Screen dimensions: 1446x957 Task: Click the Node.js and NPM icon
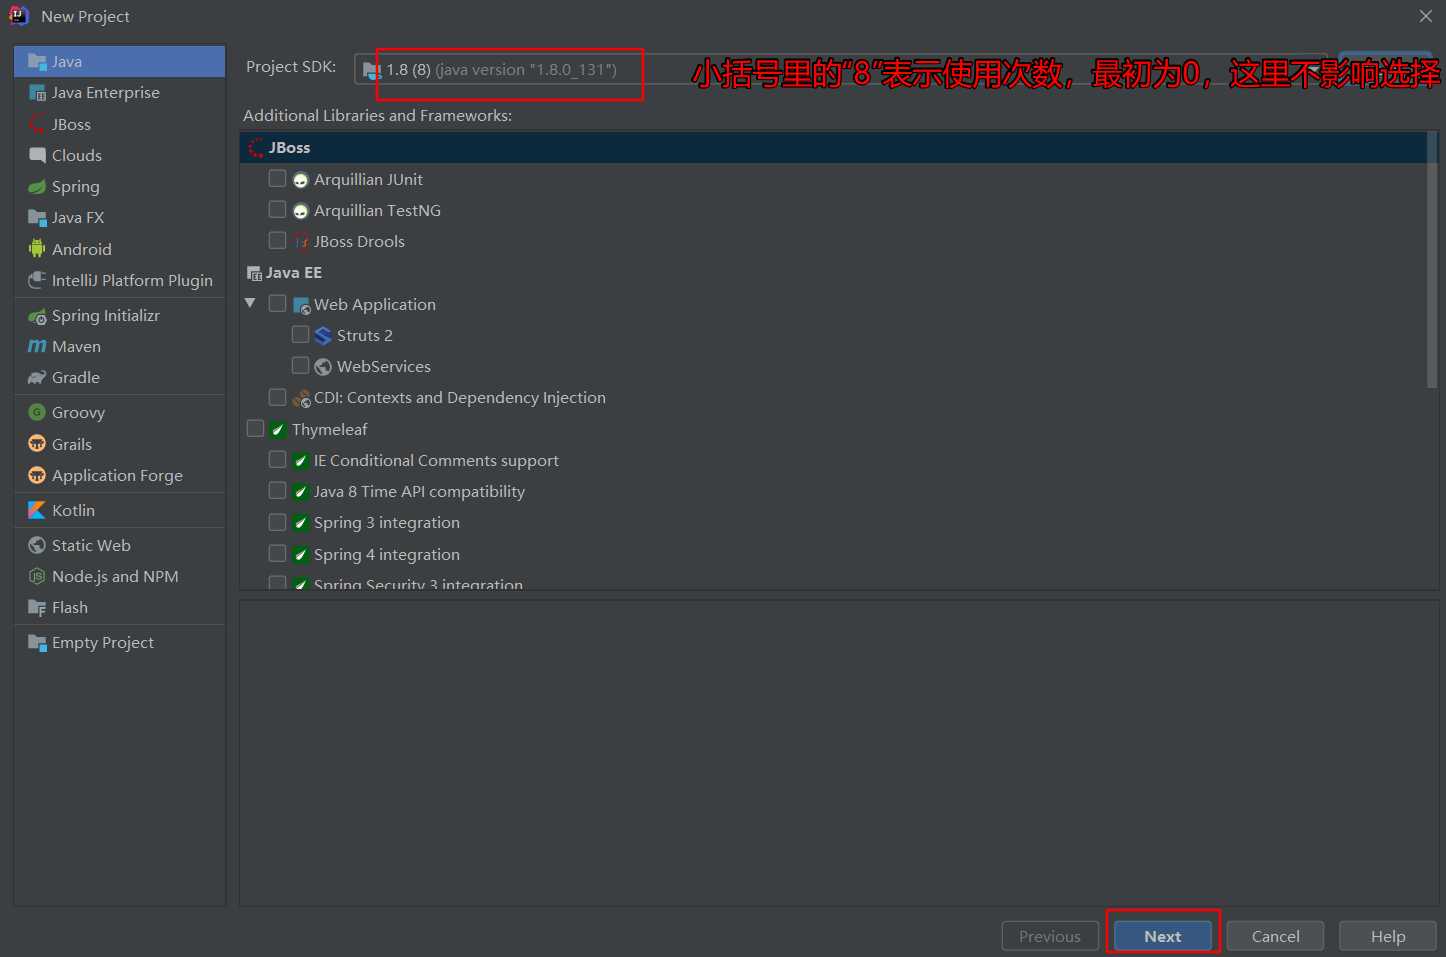coord(37,576)
